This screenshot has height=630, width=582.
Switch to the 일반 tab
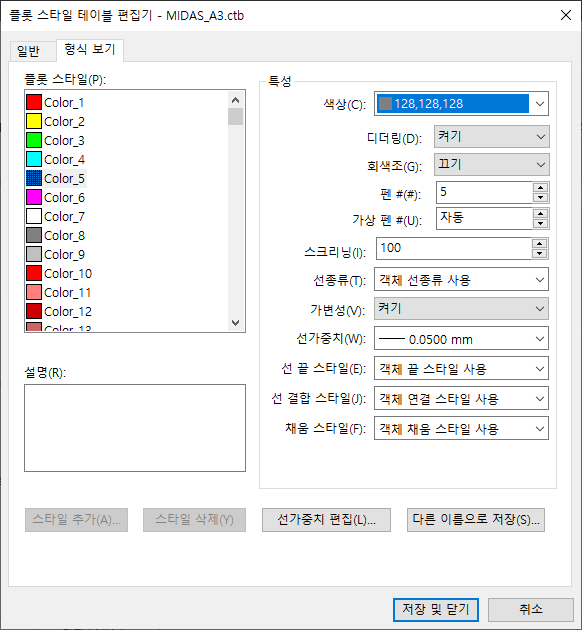click(x=29, y=51)
